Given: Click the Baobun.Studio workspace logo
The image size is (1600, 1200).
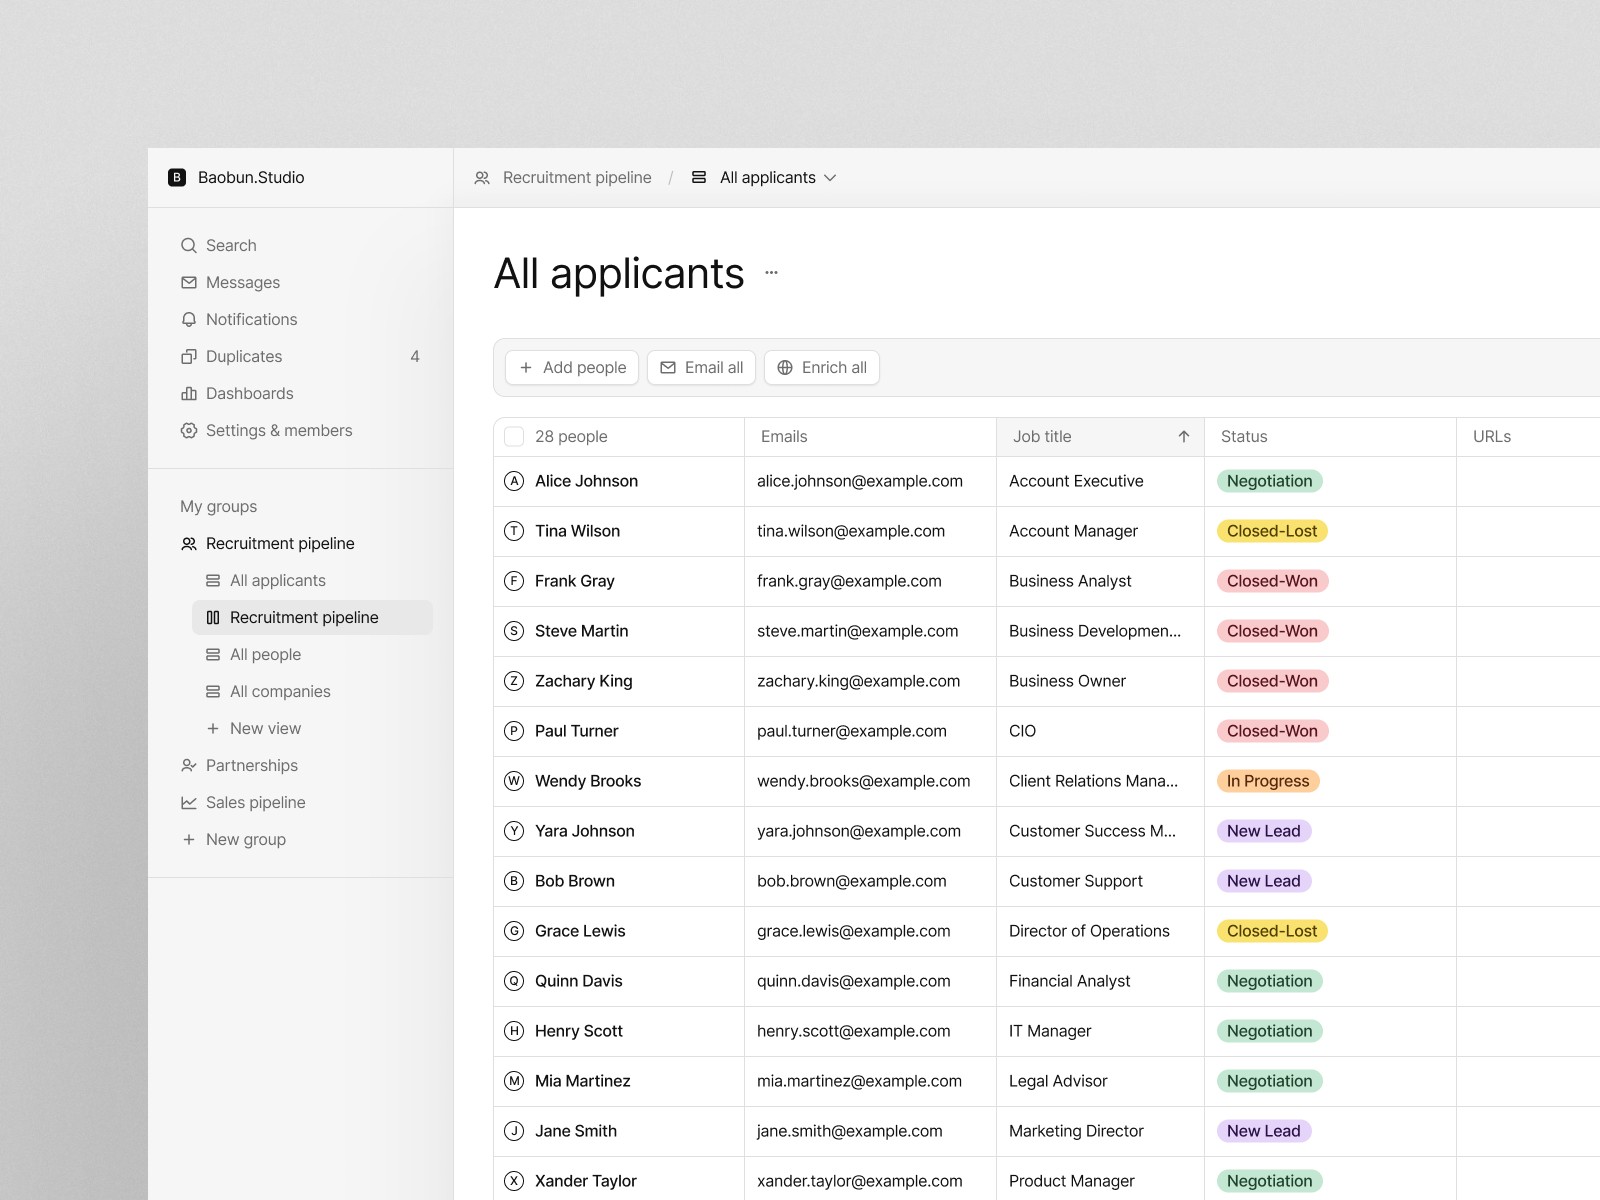Looking at the screenshot, I should click(177, 177).
